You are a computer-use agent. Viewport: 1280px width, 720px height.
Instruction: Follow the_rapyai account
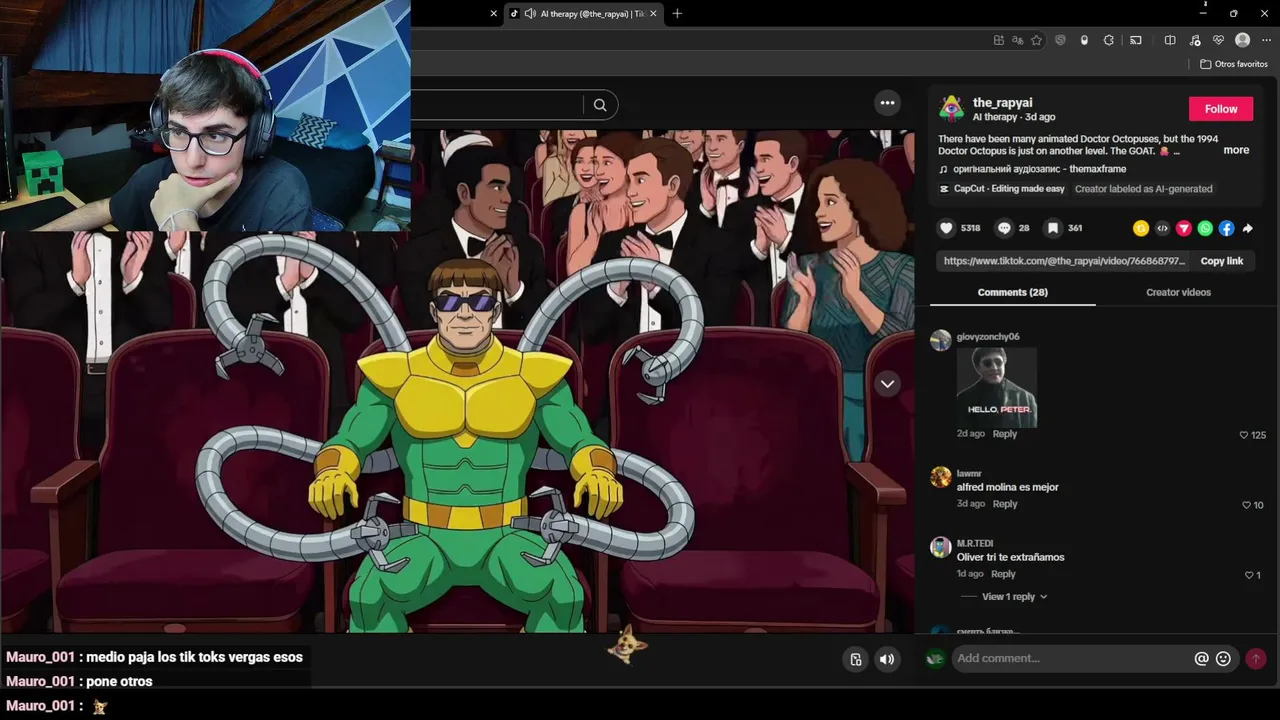click(x=1221, y=109)
